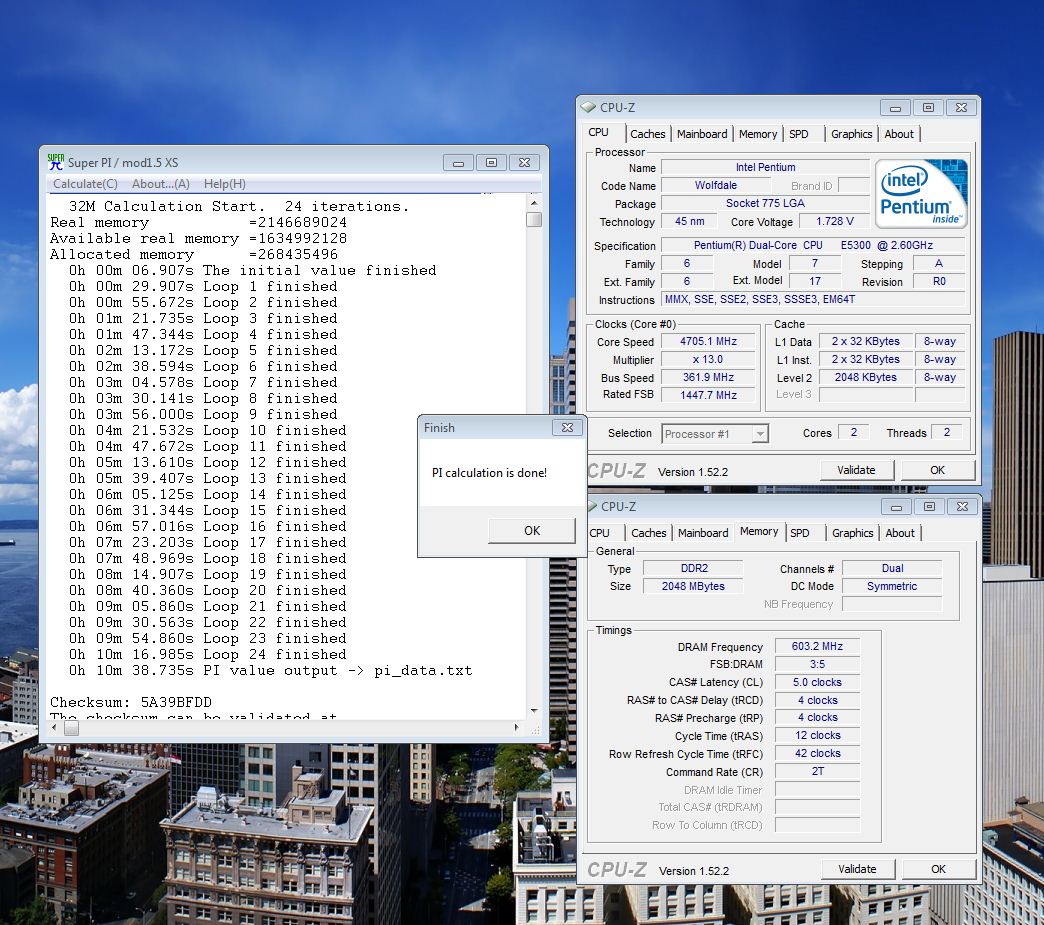1044x925 pixels.
Task: Click the Rated FSB value 1447.7 MHz
Action: click(708, 395)
